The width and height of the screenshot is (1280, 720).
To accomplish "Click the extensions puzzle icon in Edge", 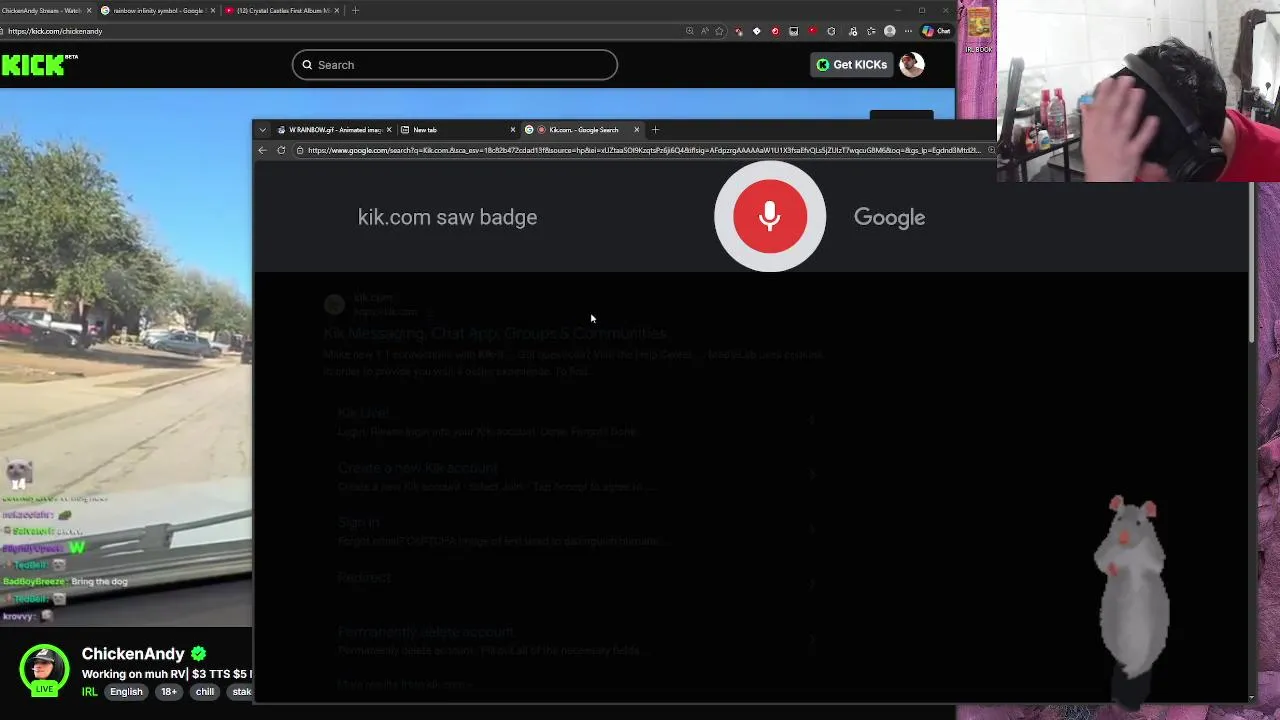I will pyautogui.click(x=831, y=31).
